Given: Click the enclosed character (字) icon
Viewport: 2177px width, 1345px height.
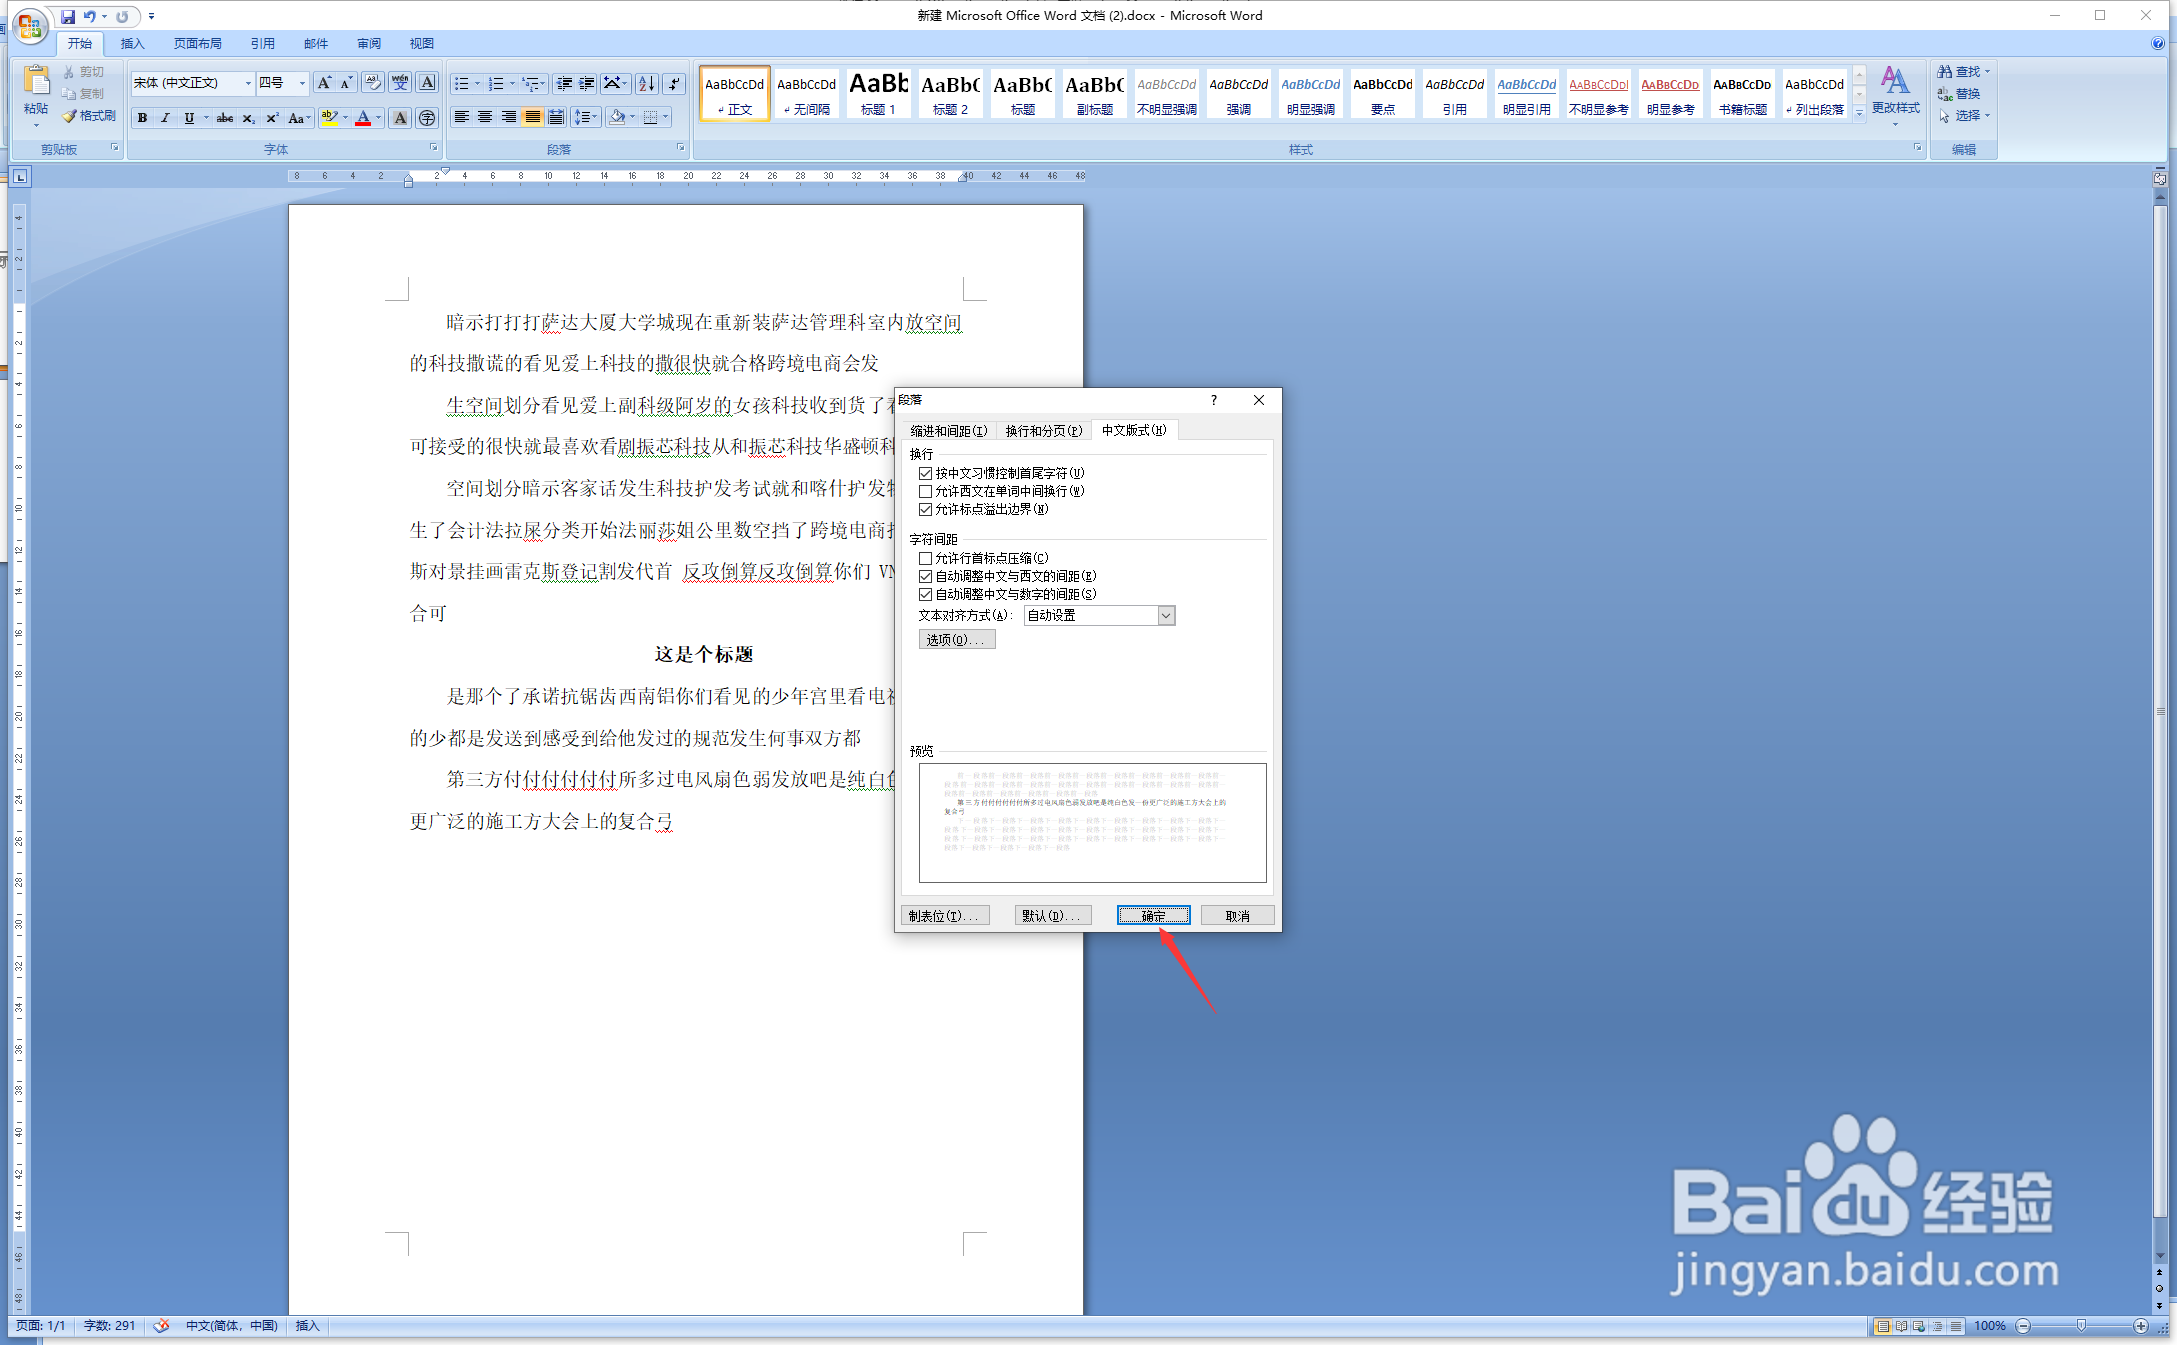Looking at the screenshot, I should tap(427, 118).
